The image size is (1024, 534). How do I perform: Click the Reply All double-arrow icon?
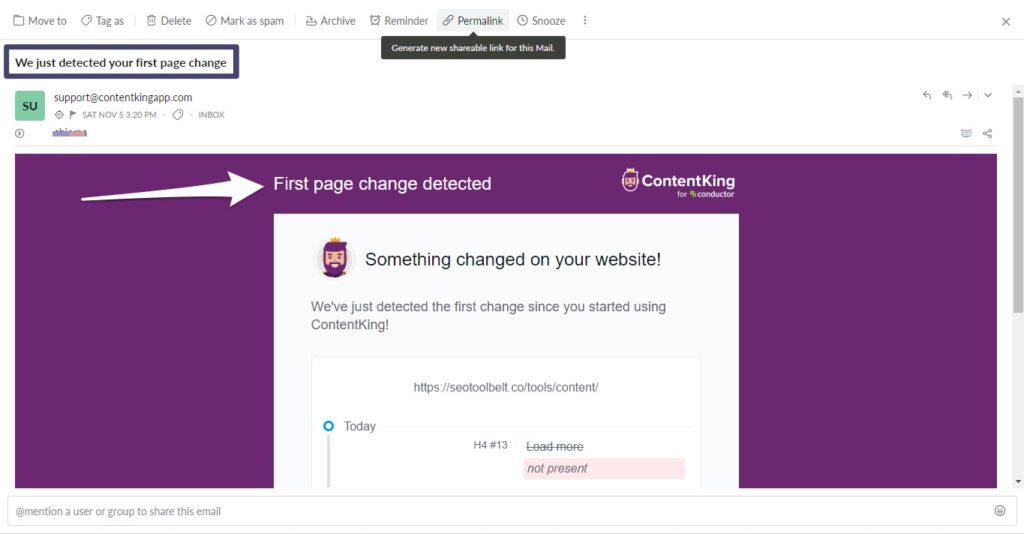click(947, 95)
